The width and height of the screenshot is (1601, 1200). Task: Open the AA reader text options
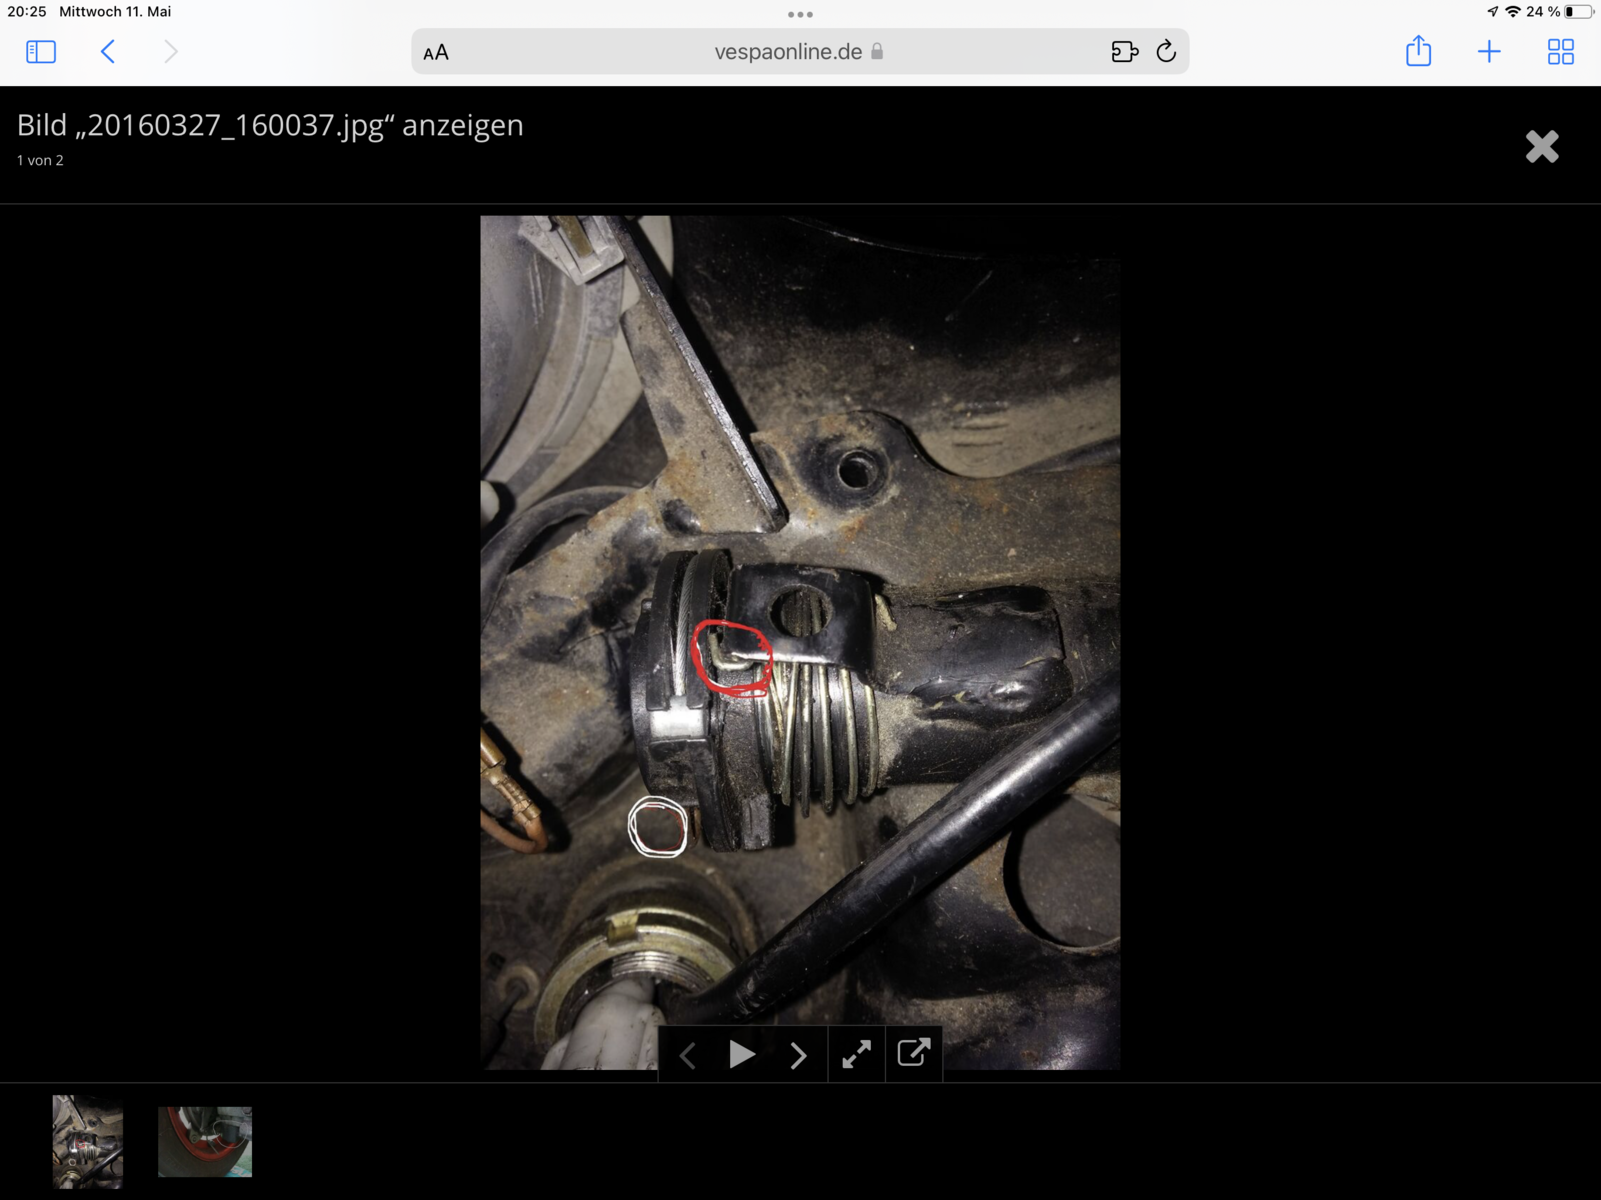(x=436, y=53)
